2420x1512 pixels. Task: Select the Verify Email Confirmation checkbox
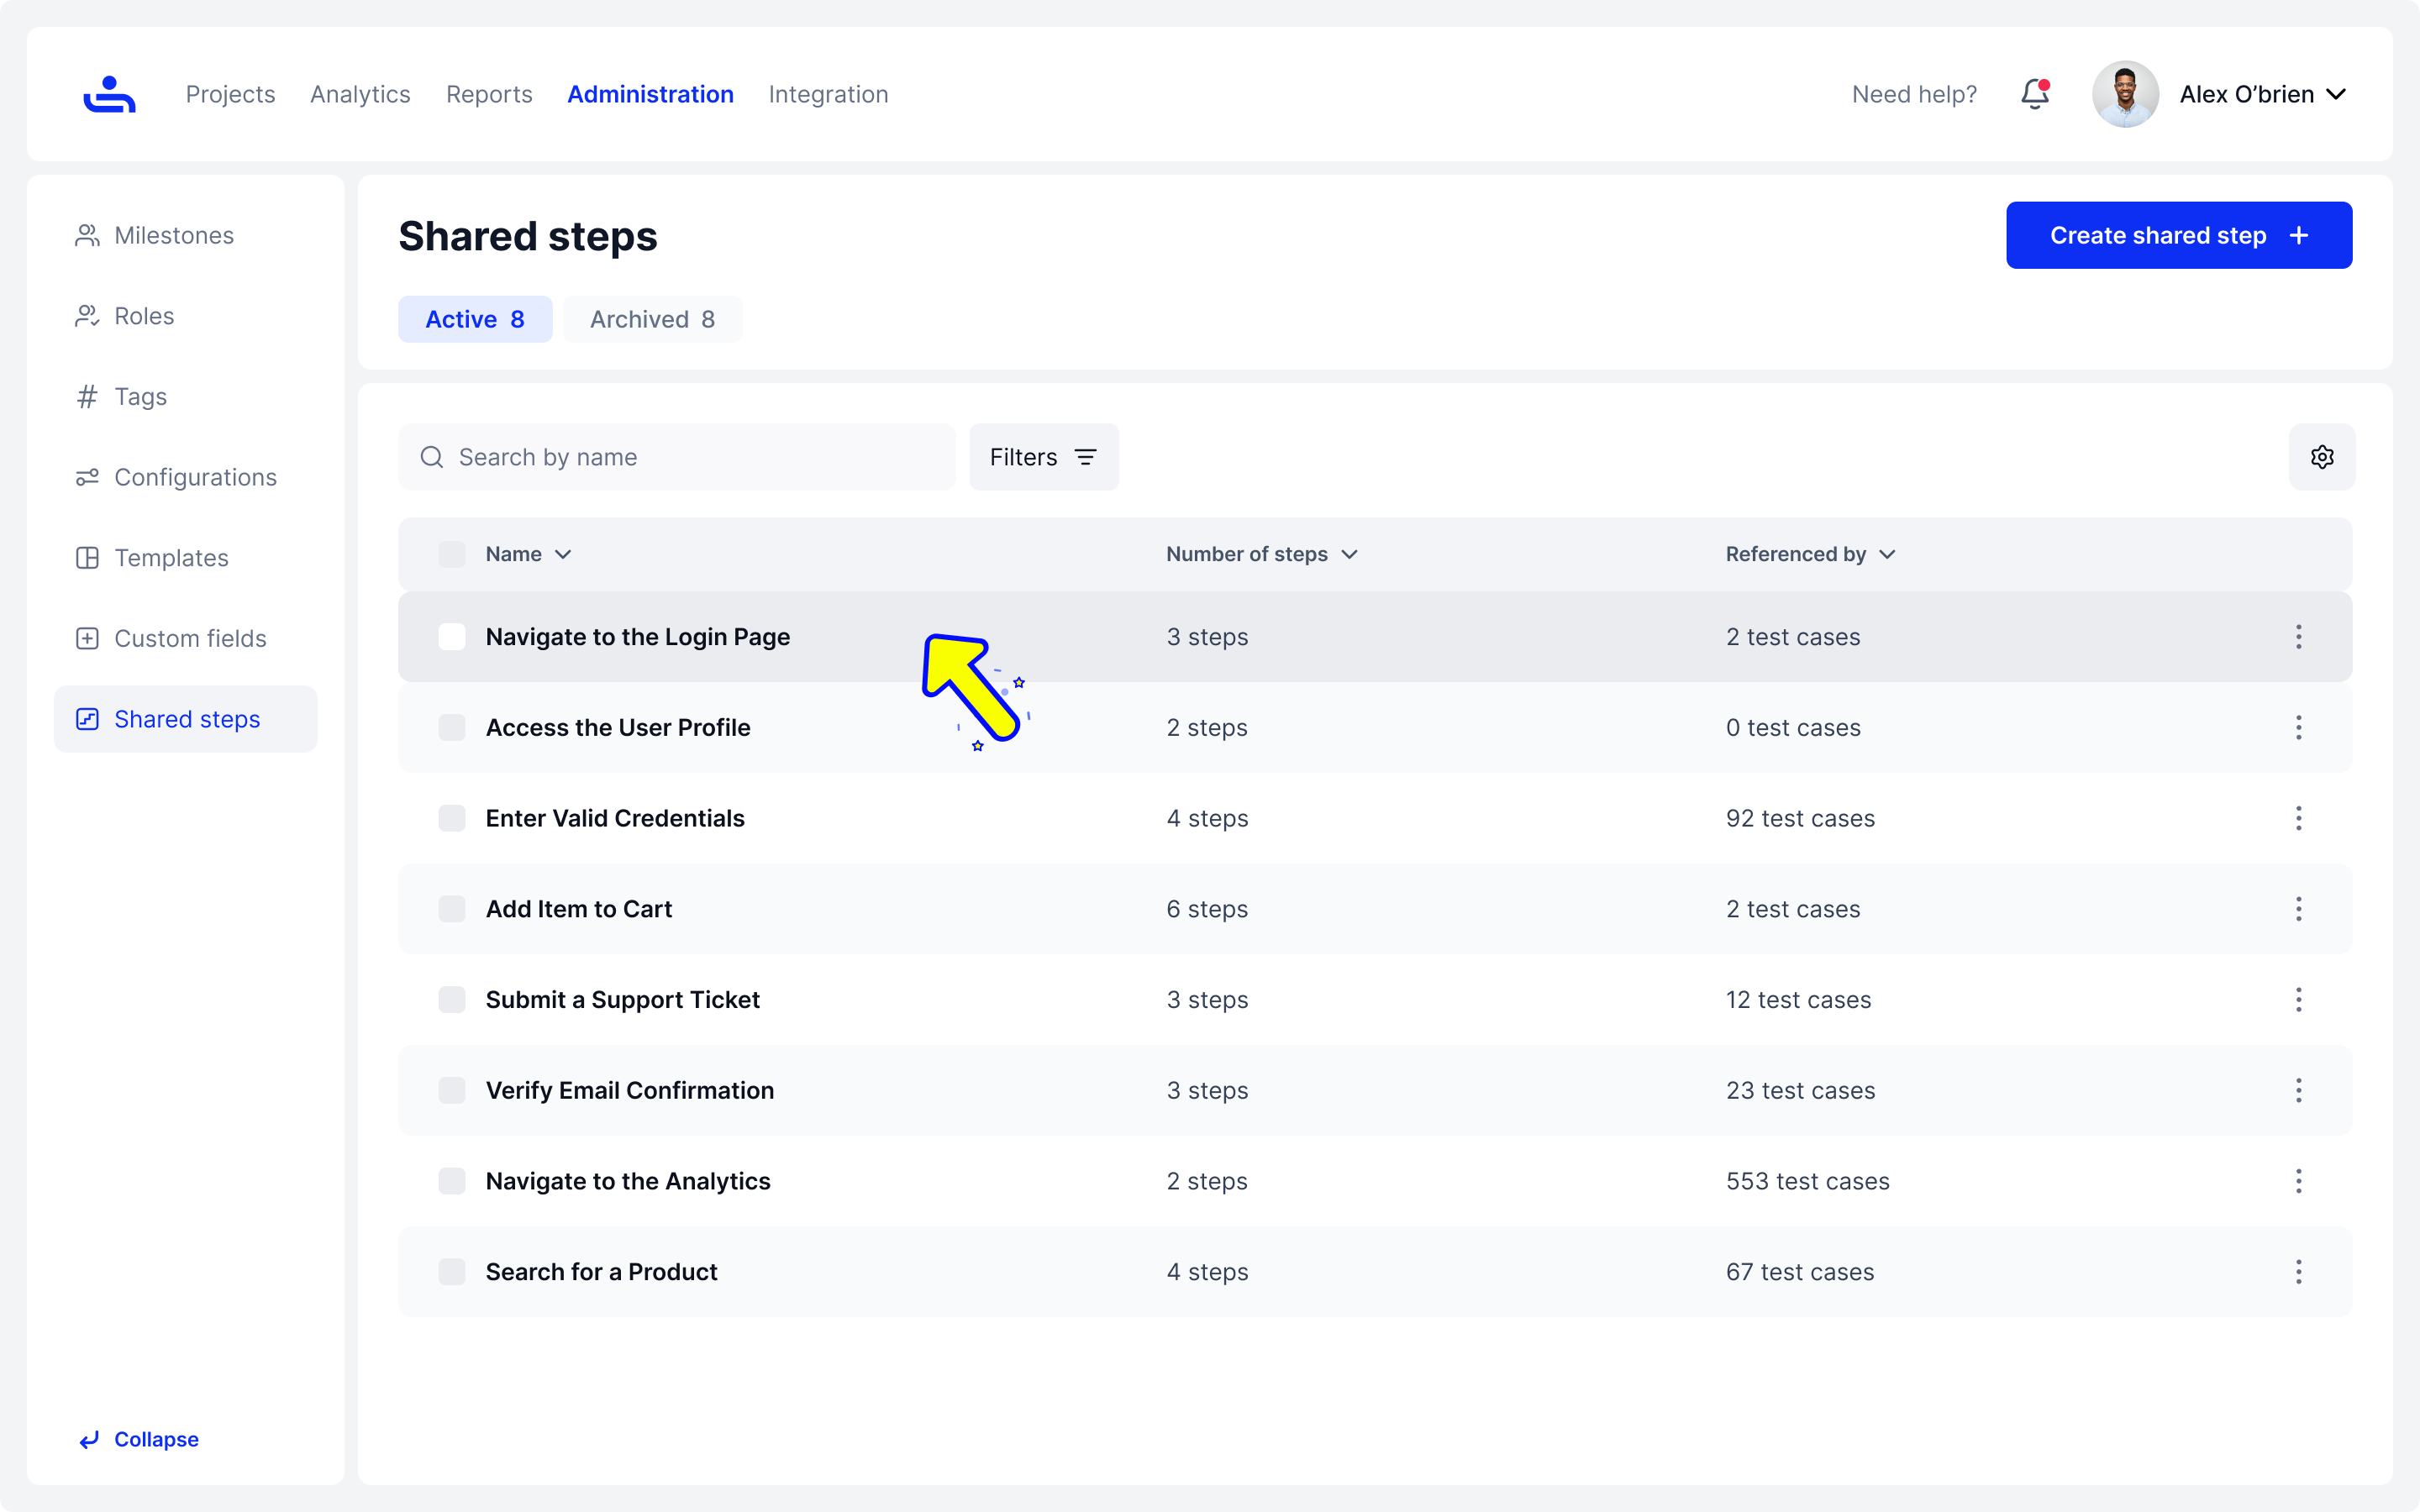452,1090
